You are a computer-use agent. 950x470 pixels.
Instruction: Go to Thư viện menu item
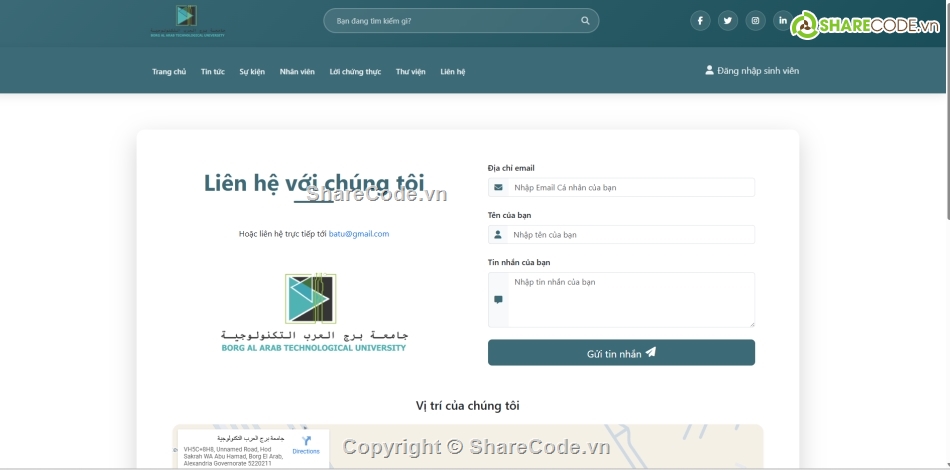[x=410, y=72]
